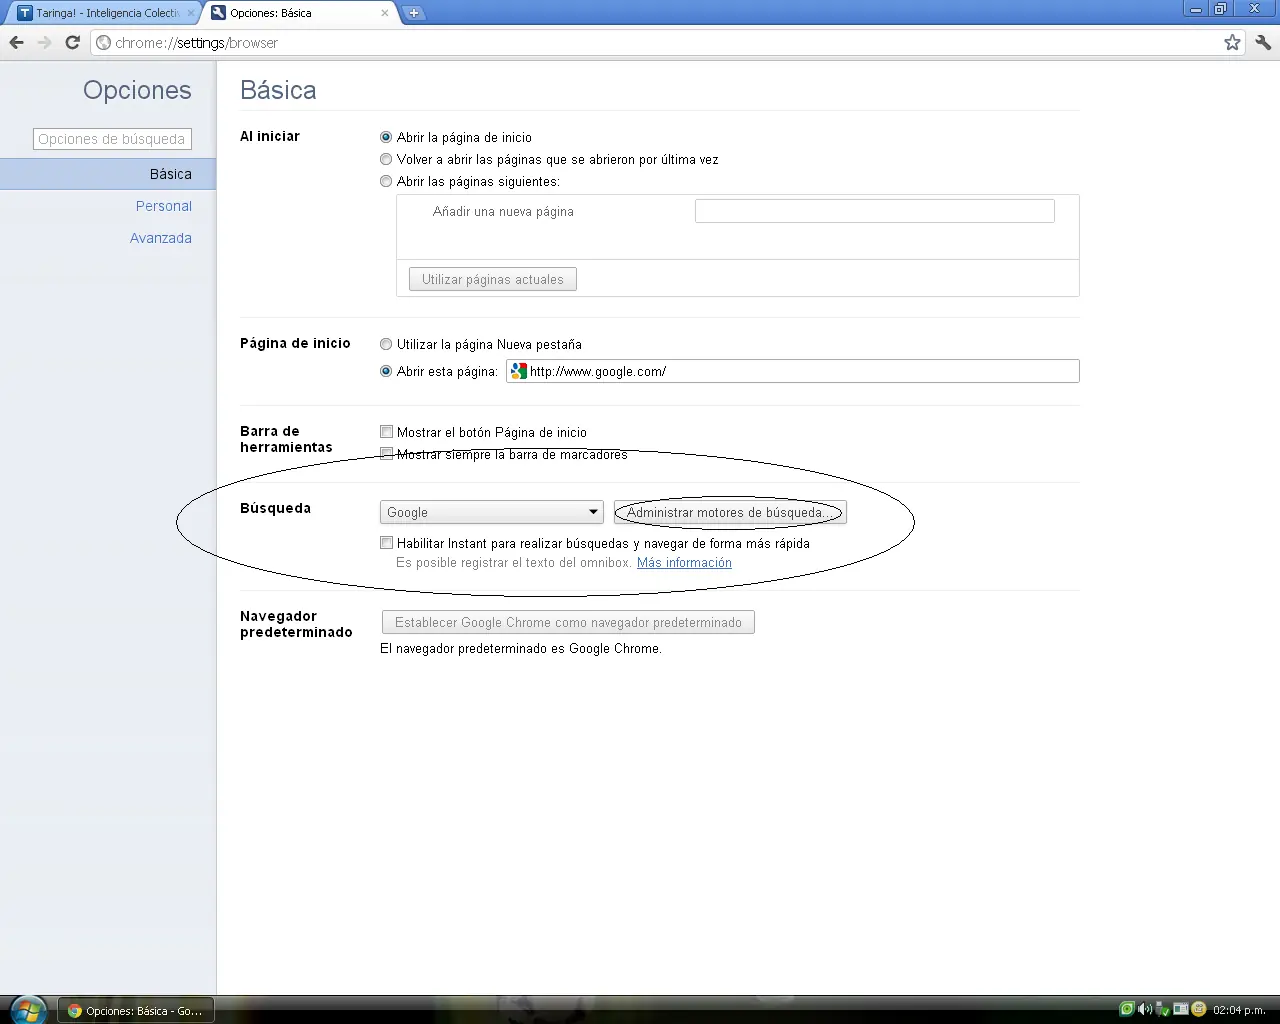Choose Utilizar la página Nueva pestaña
Image resolution: width=1280 pixels, height=1024 pixels.
pyautogui.click(x=386, y=344)
